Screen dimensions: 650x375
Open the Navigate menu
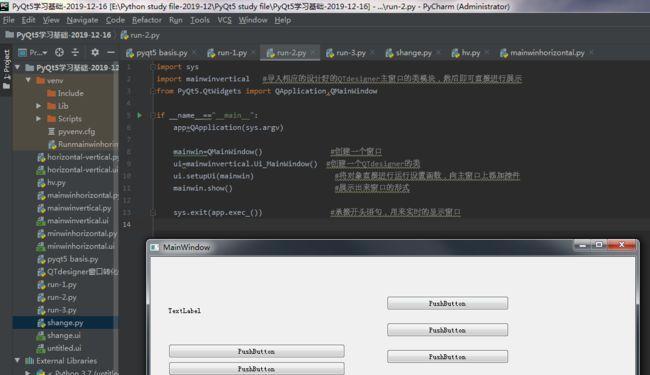(82, 20)
